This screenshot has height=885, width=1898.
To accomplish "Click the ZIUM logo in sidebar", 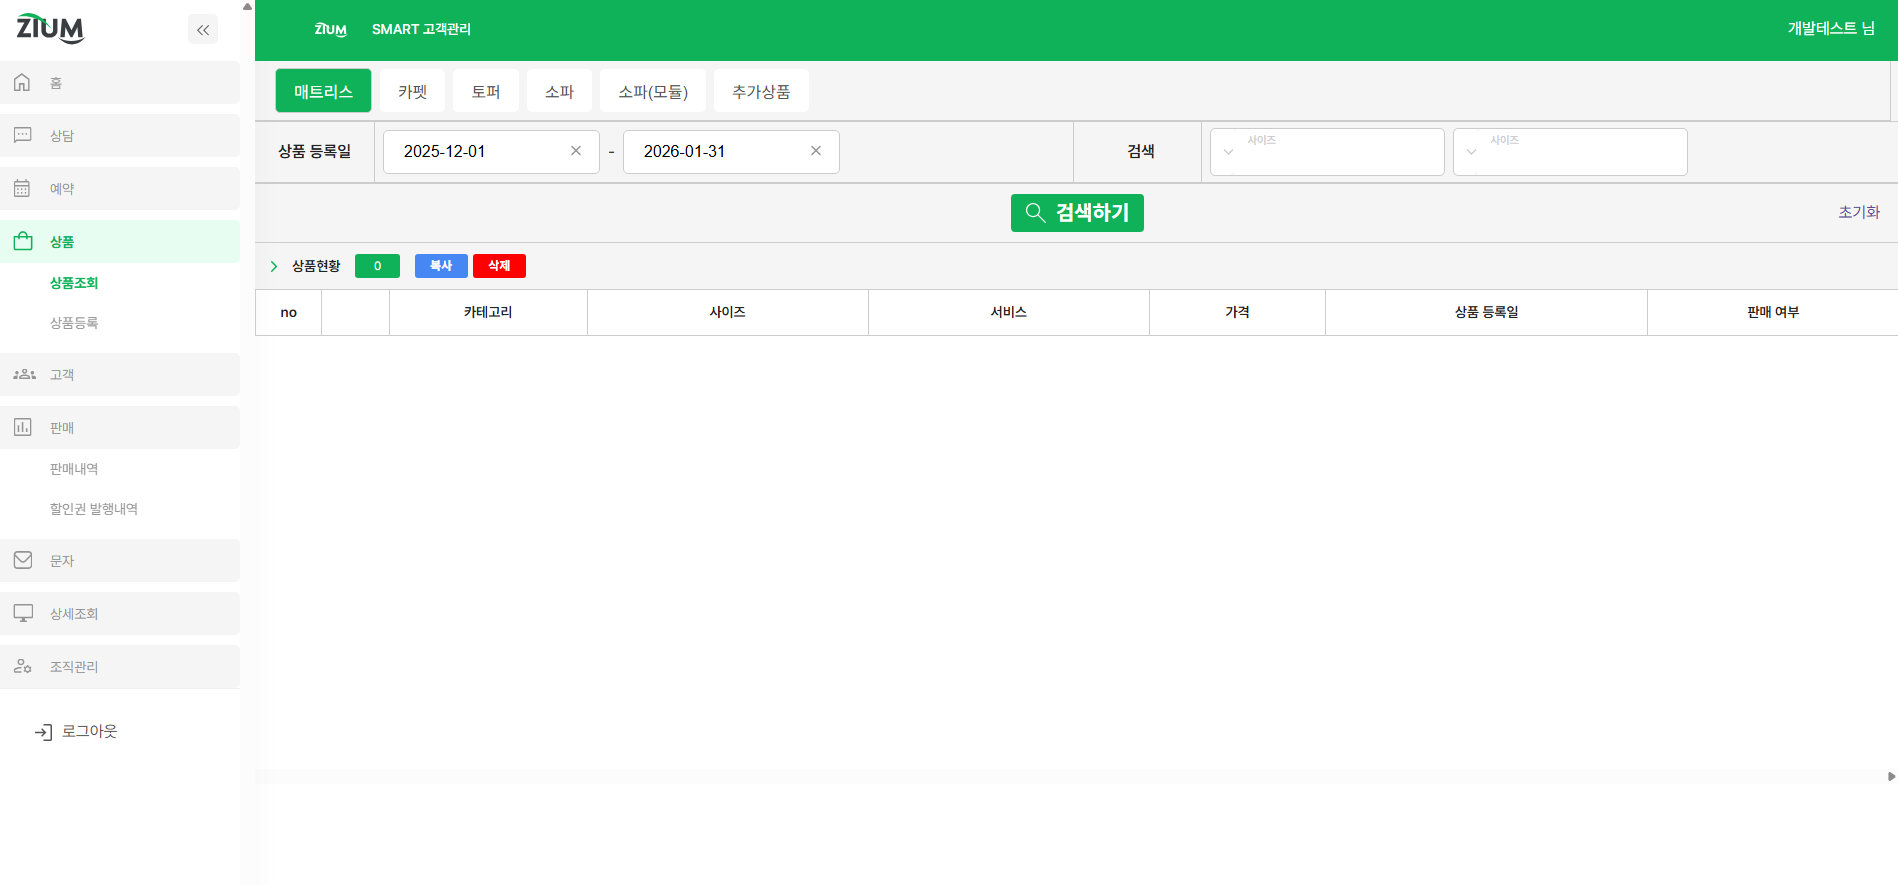I will [x=51, y=29].
